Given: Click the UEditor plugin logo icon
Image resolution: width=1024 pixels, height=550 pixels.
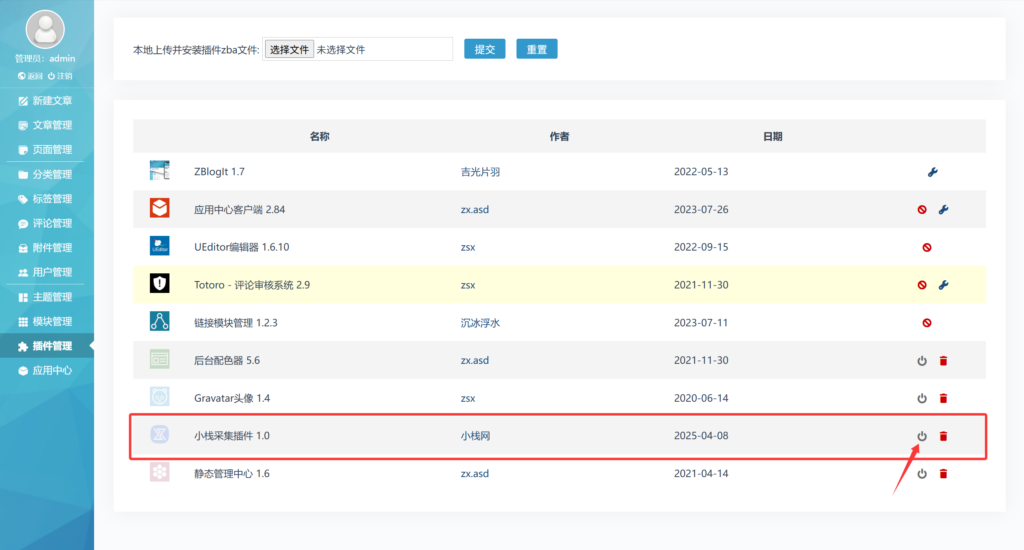Looking at the screenshot, I should (x=159, y=246).
